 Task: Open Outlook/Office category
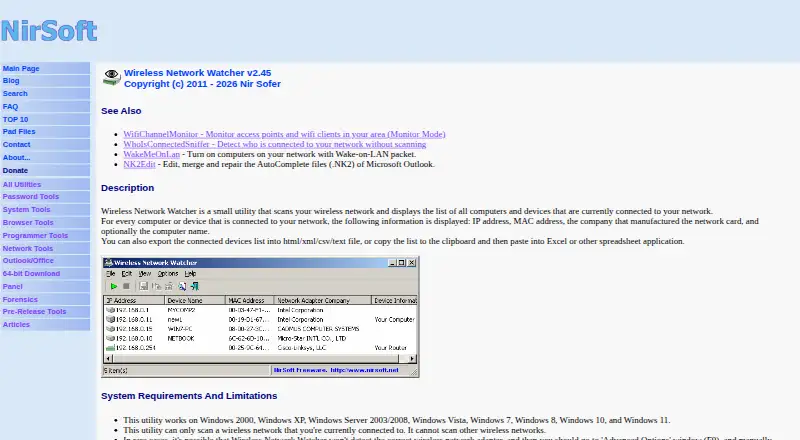pyautogui.click(x=28, y=261)
